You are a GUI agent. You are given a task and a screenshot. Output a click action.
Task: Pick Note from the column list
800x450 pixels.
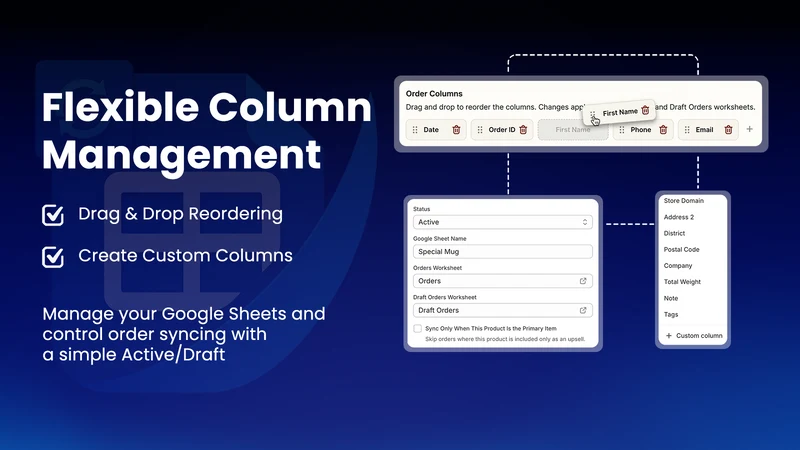pyautogui.click(x=671, y=298)
